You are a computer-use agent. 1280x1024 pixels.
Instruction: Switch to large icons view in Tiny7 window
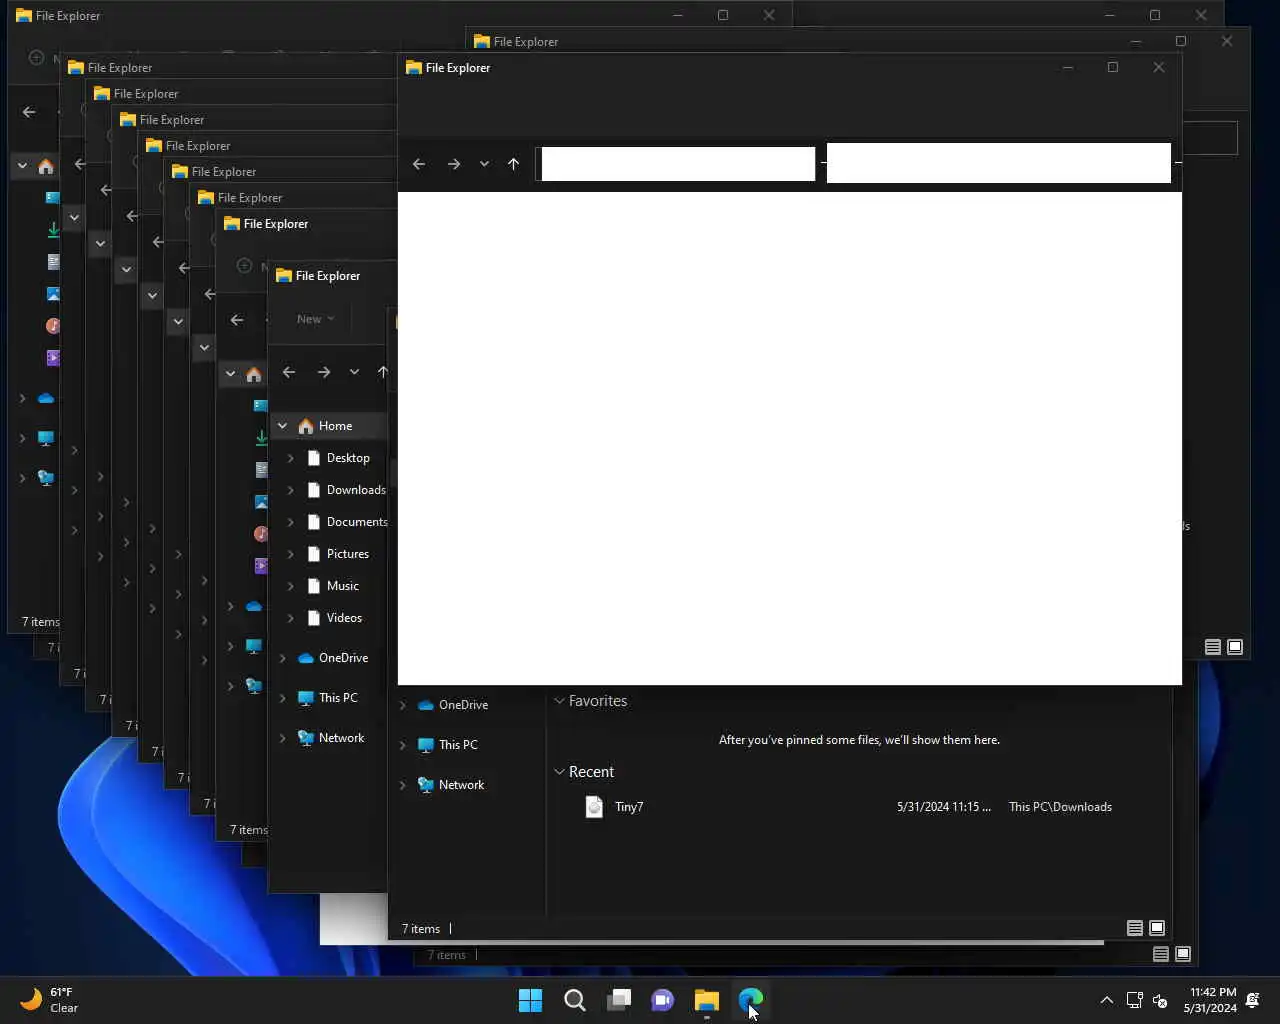(1157, 928)
